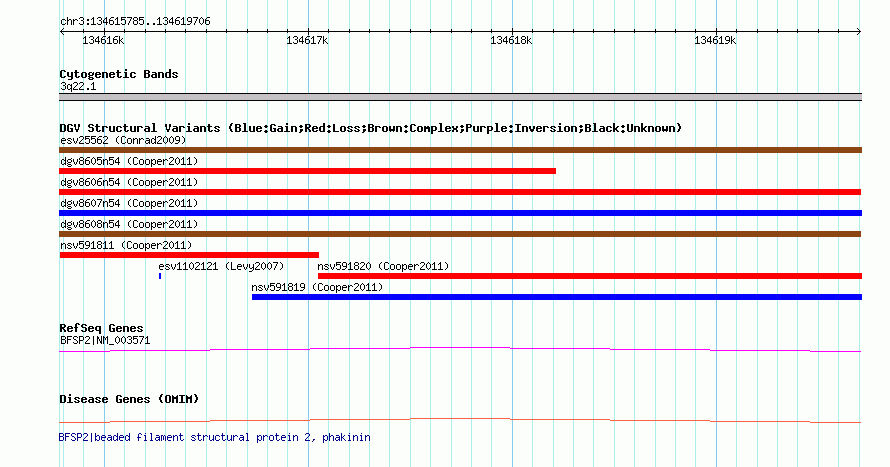Click the nsv591819 blue gain bar
890x467 pixels.
click(x=557, y=297)
